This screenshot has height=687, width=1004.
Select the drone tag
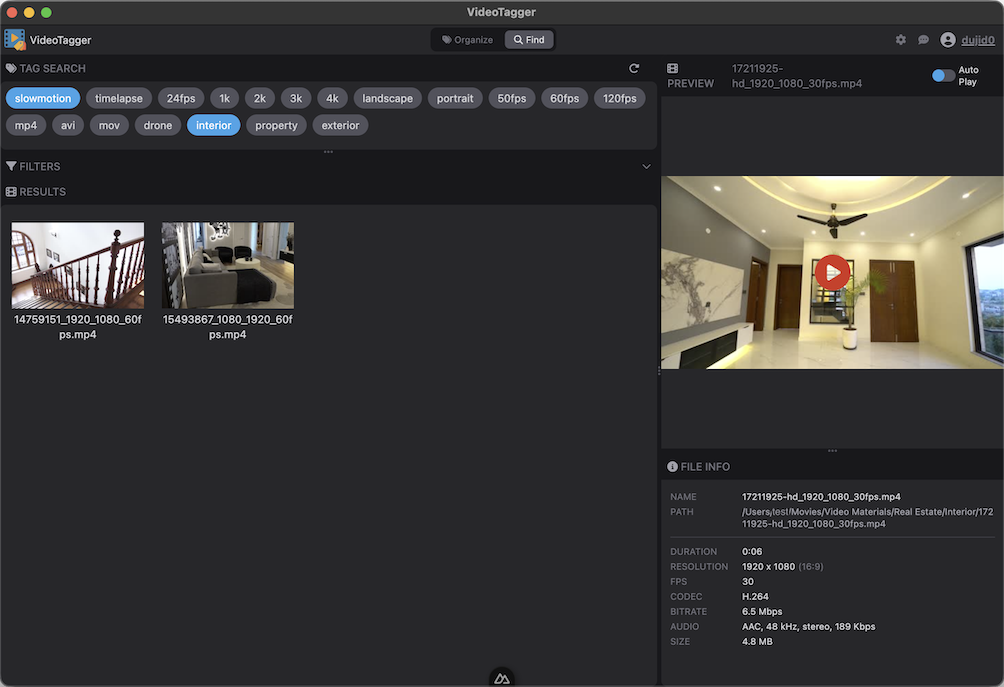click(x=158, y=125)
